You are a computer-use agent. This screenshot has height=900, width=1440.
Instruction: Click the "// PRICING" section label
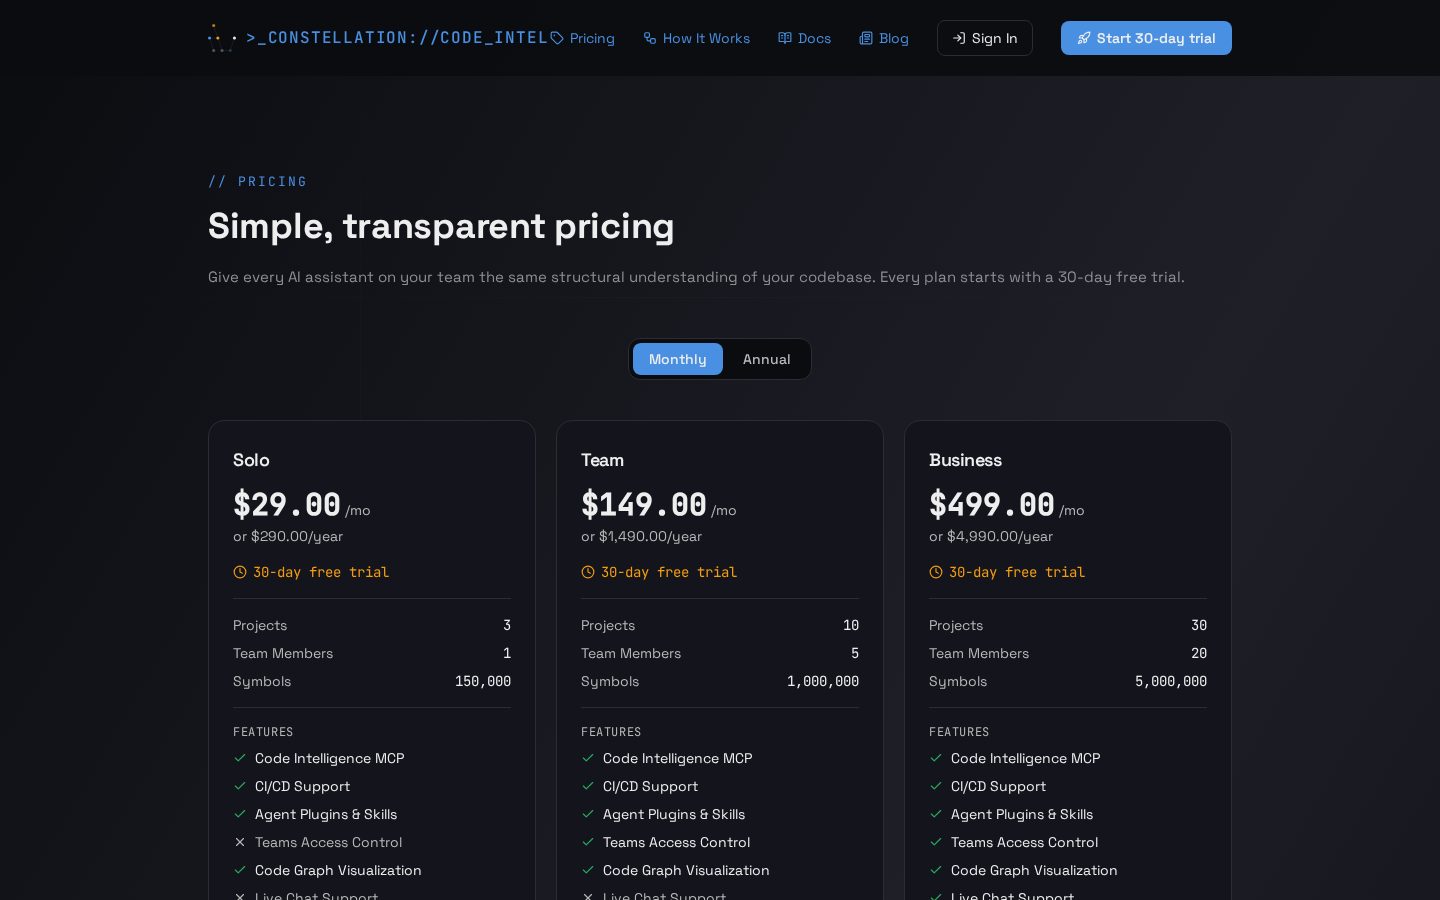[x=258, y=181]
